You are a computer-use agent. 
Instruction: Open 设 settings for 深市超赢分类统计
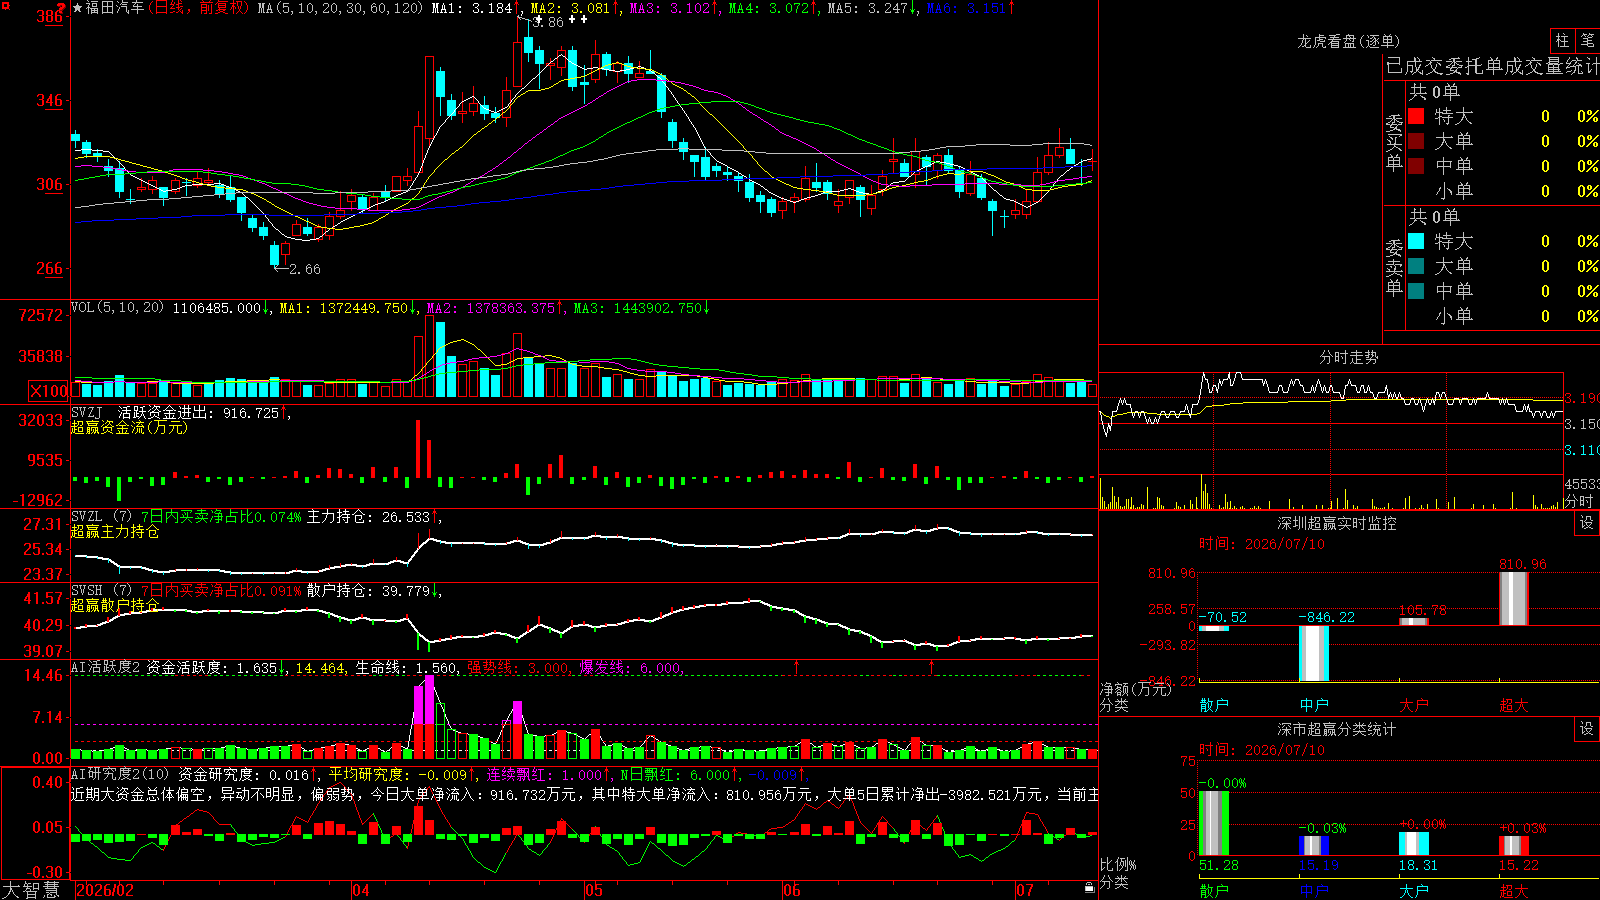click(1587, 729)
